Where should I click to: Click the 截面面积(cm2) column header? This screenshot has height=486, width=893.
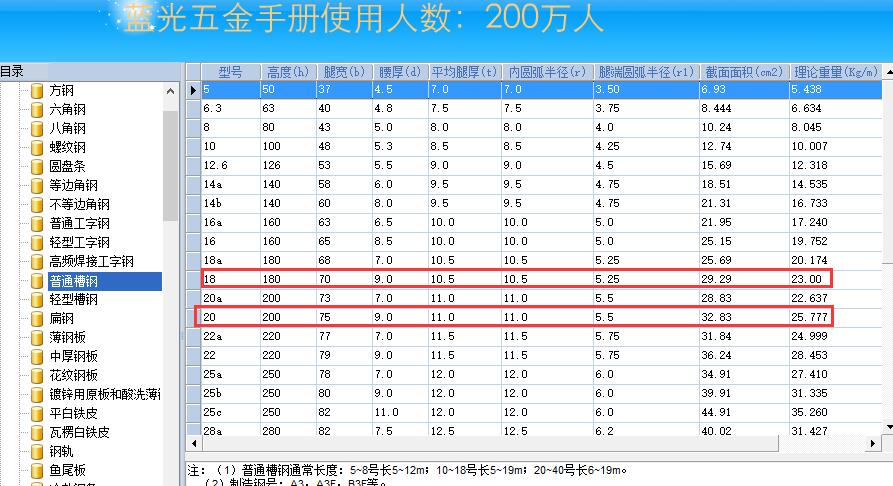coord(744,72)
